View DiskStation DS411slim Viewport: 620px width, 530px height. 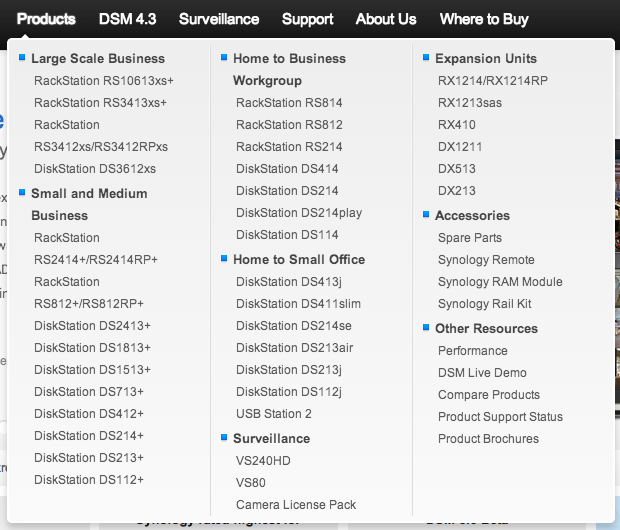[x=299, y=304]
